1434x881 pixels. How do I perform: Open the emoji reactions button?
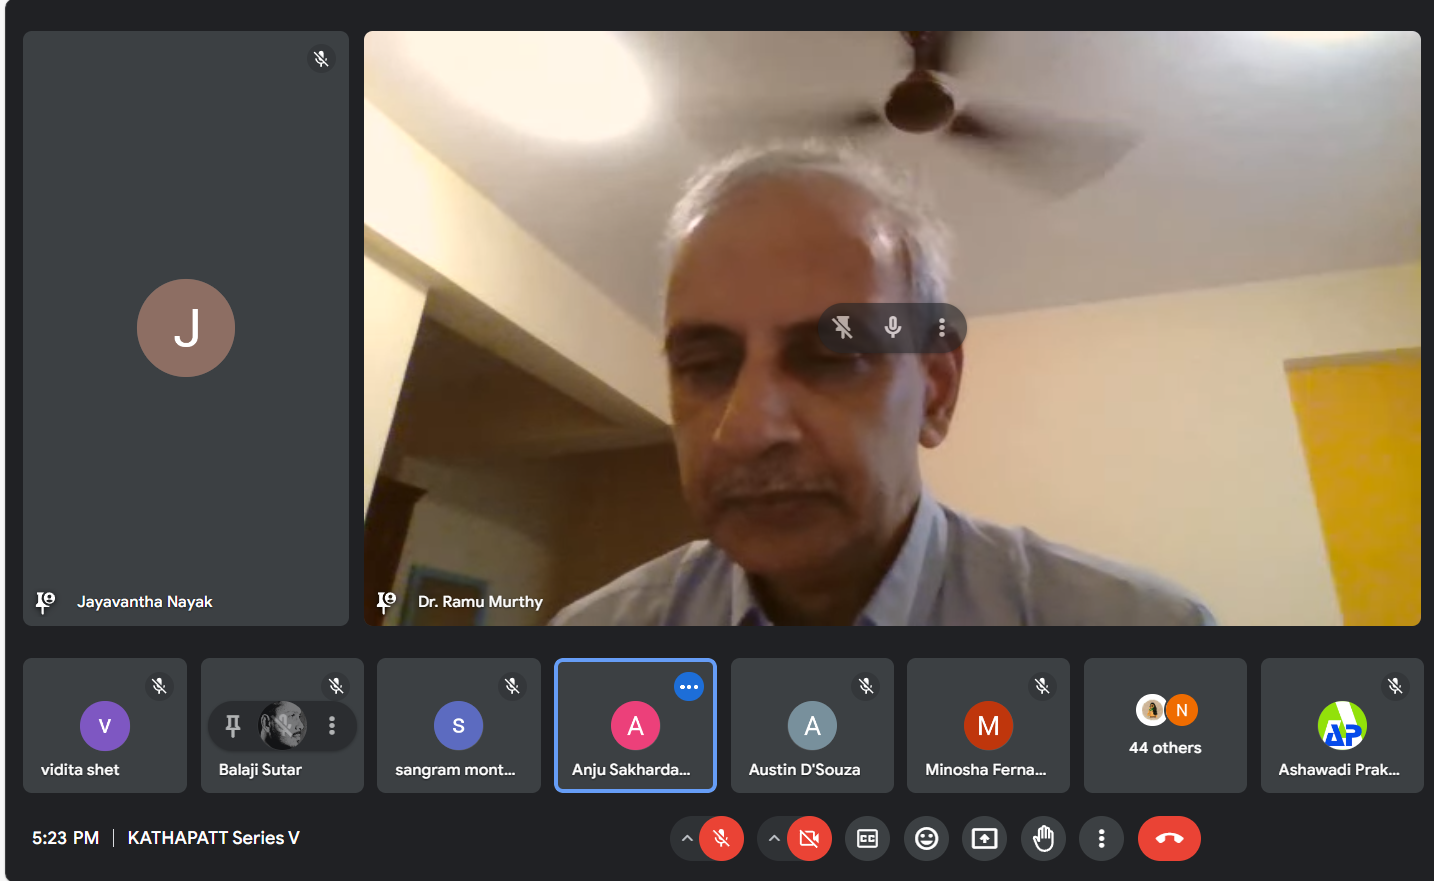coord(926,839)
